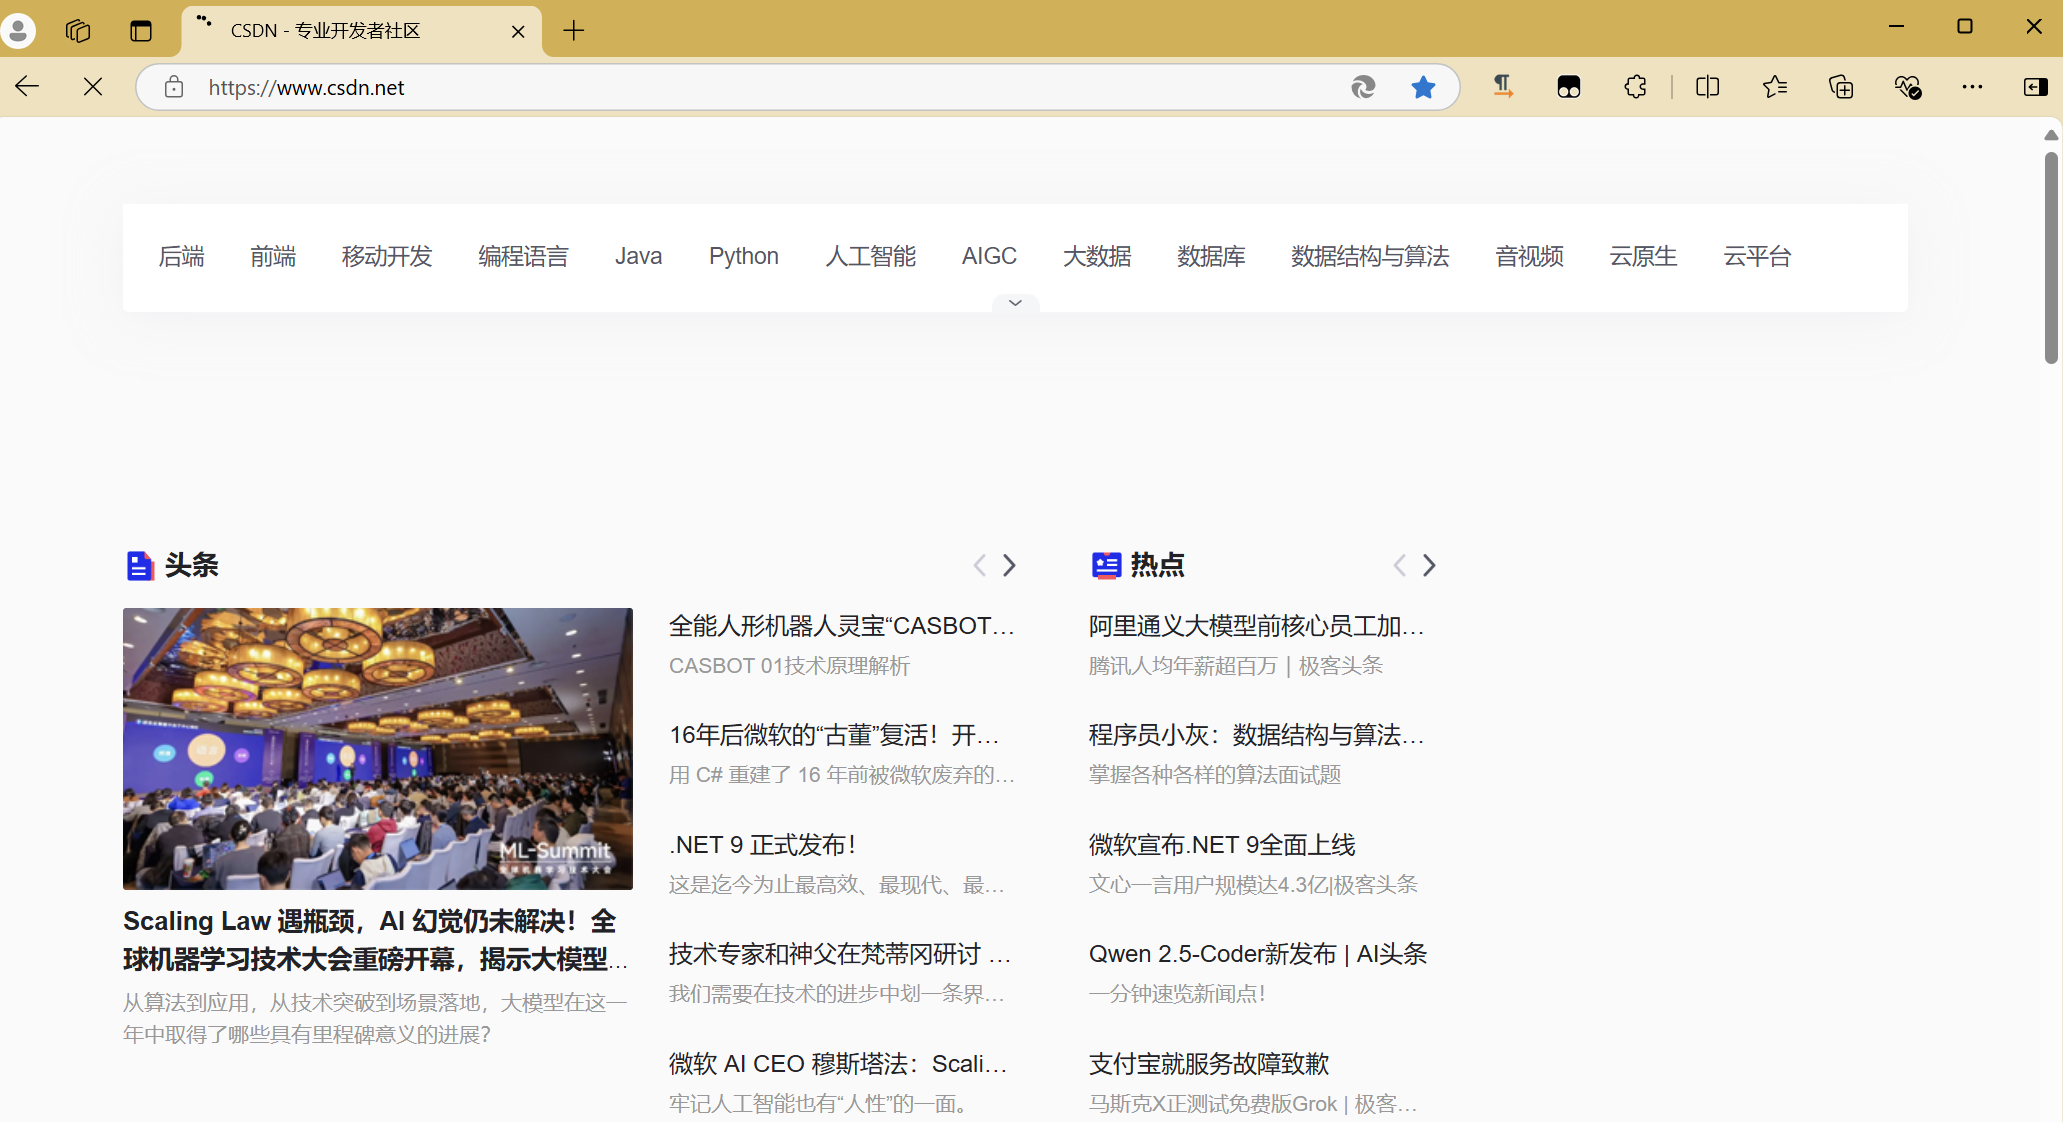Open the Collections icon in toolbar
This screenshot has height=1122, width=2063.
(1841, 88)
